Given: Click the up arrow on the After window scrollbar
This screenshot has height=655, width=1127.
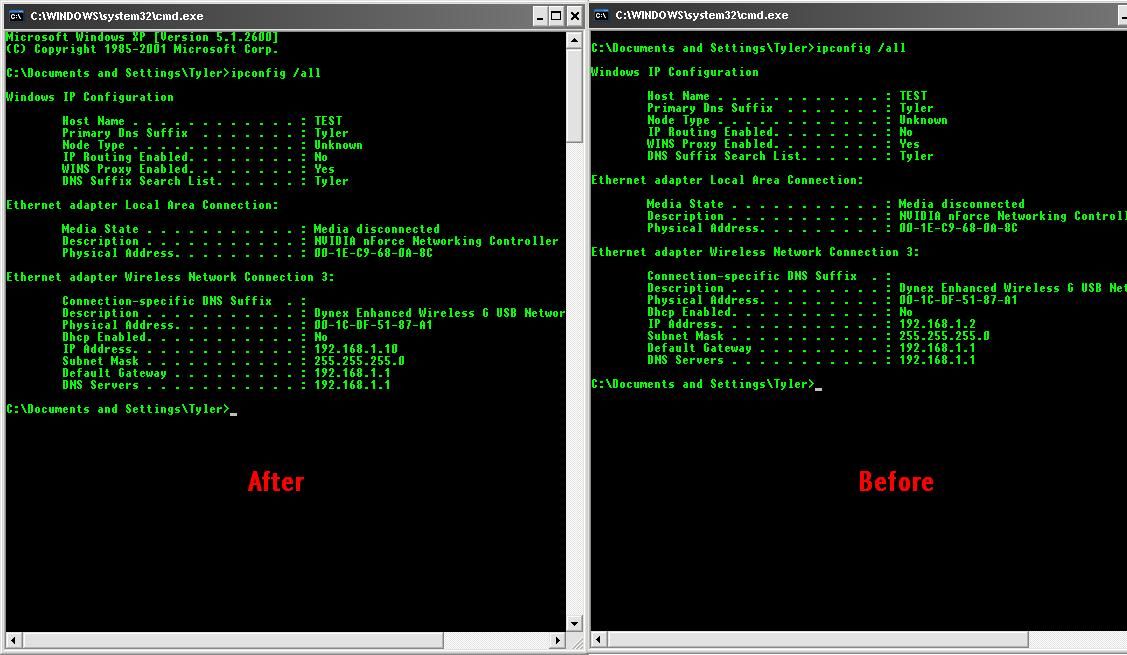Looking at the screenshot, I should pos(575,38).
